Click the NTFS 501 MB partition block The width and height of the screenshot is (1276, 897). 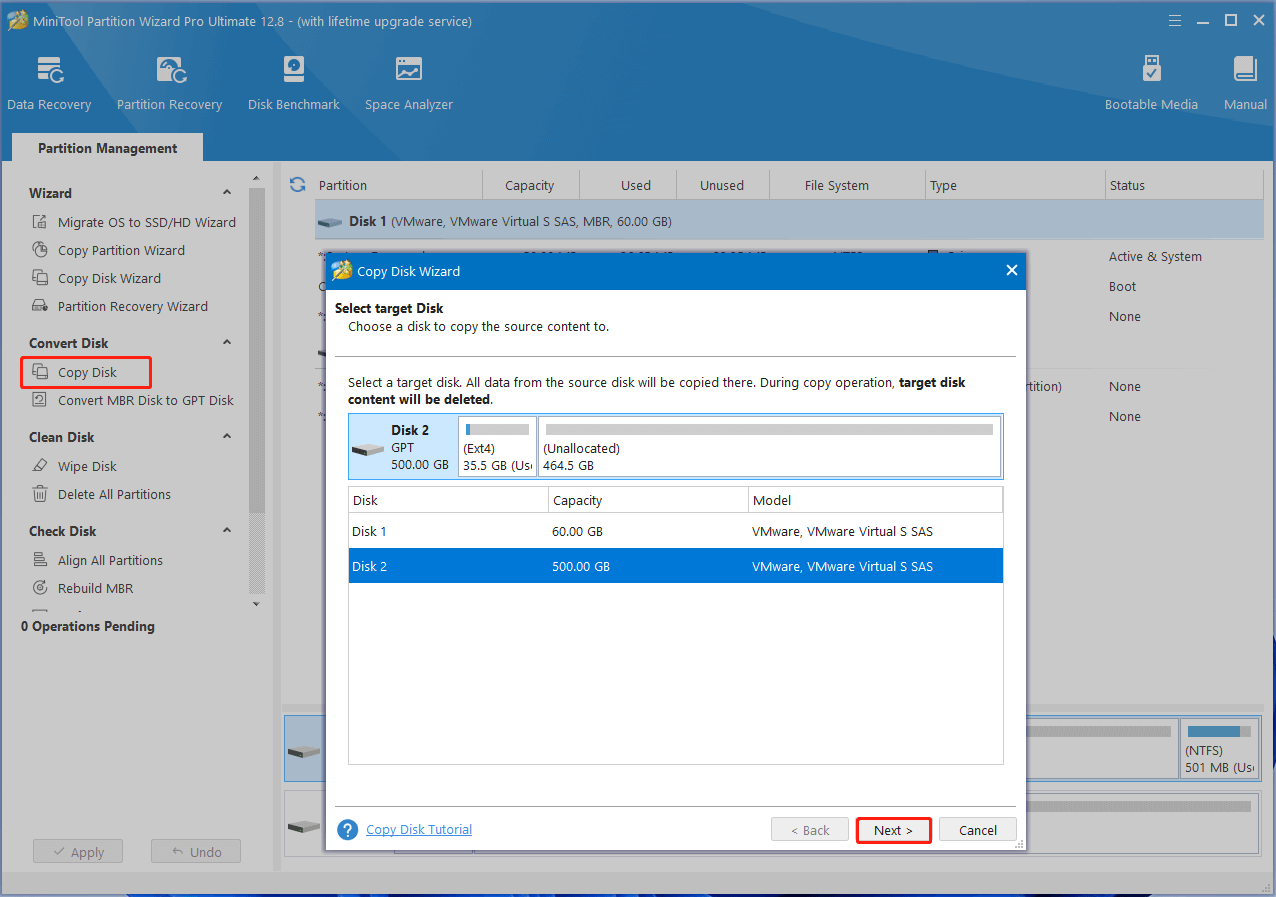1220,749
